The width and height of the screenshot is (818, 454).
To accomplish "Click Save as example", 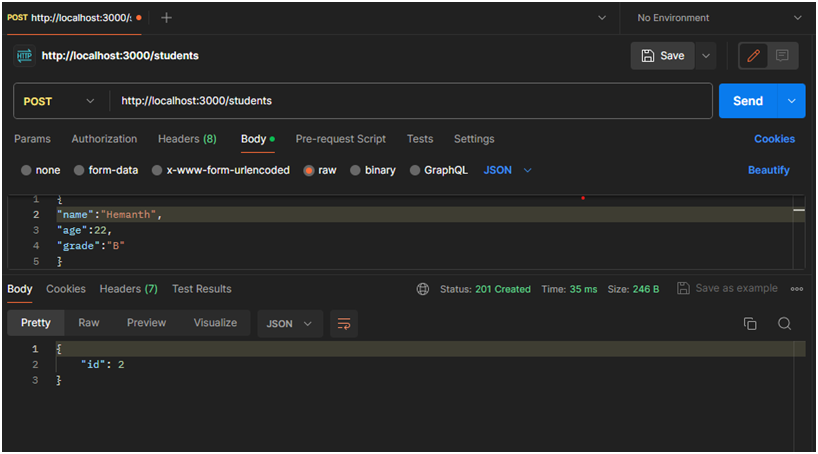I will (x=736, y=289).
